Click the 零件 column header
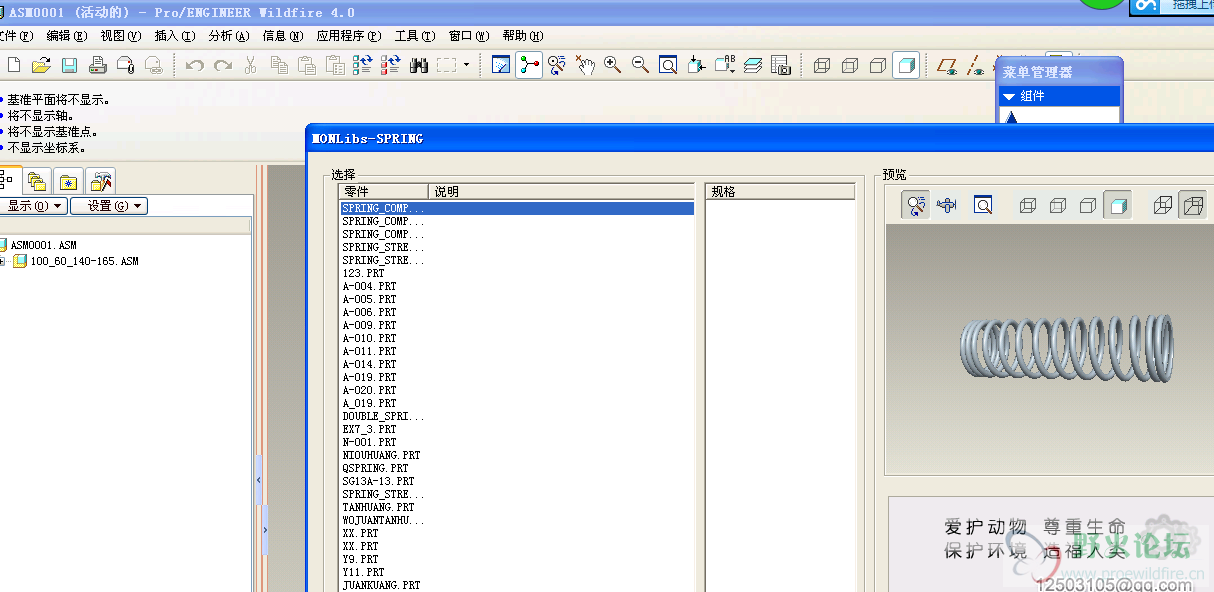This screenshot has height=592, width=1214. [384, 192]
